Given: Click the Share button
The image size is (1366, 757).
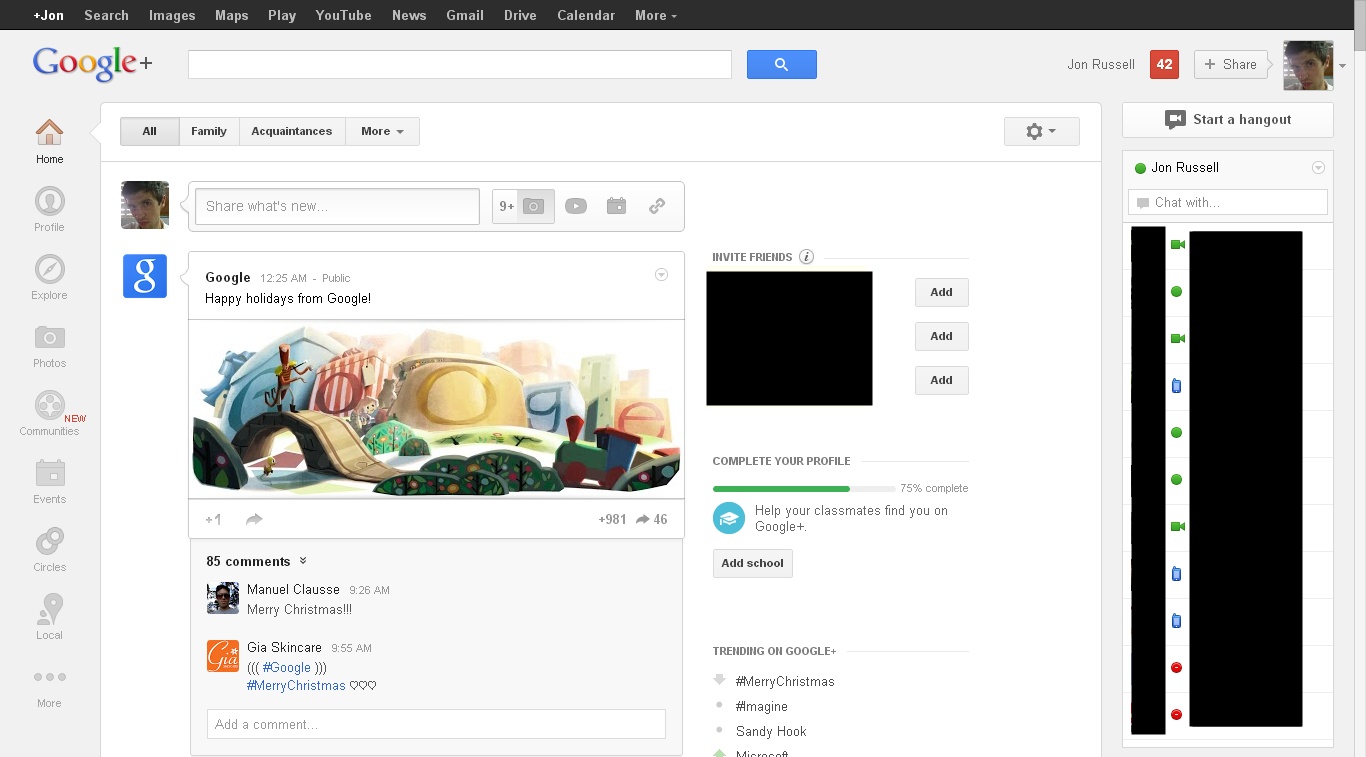Looking at the screenshot, I should click(x=1230, y=64).
